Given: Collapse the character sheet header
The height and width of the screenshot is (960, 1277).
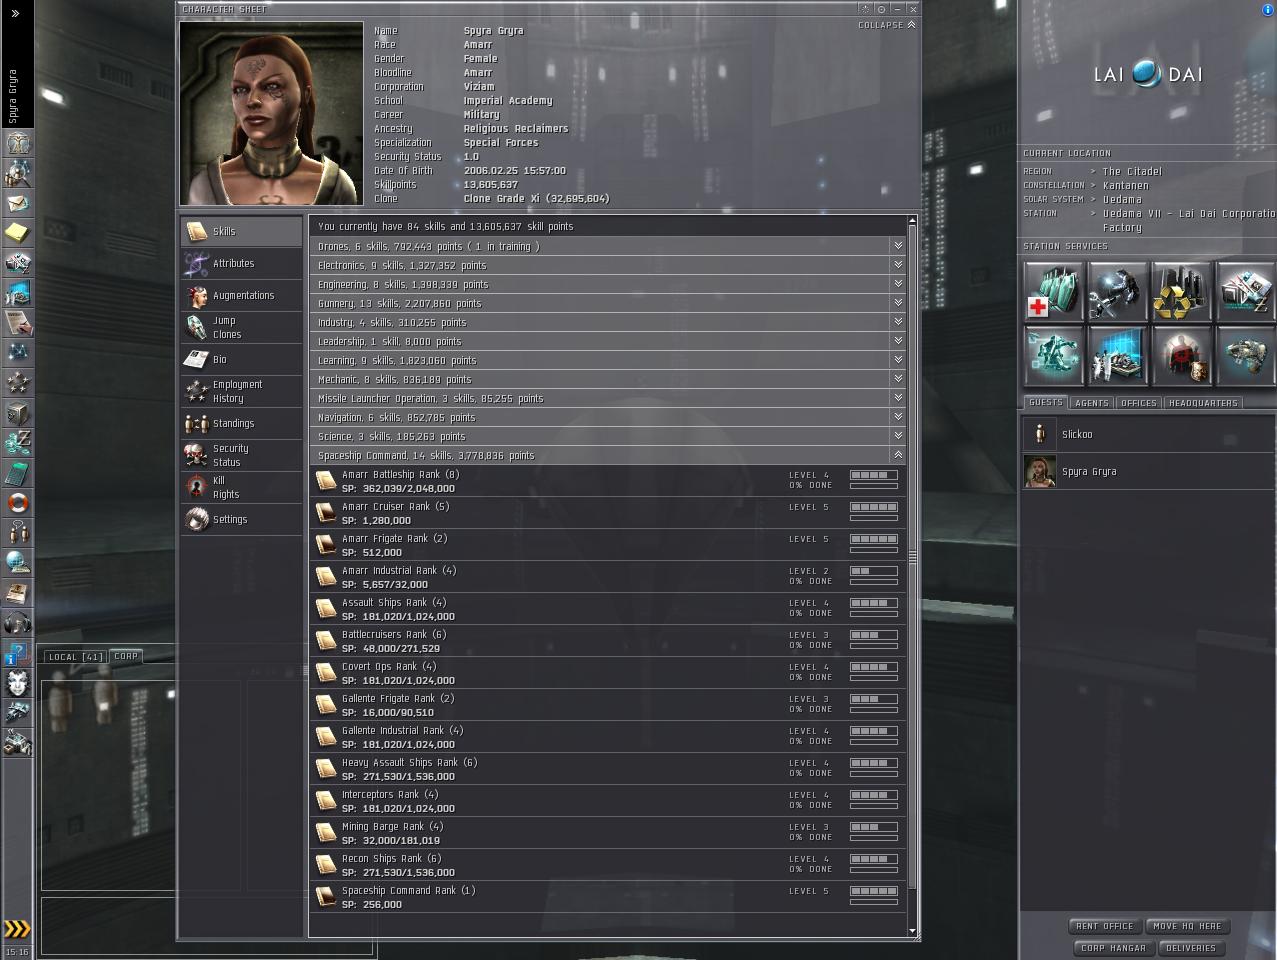Looking at the screenshot, I should pos(886,25).
